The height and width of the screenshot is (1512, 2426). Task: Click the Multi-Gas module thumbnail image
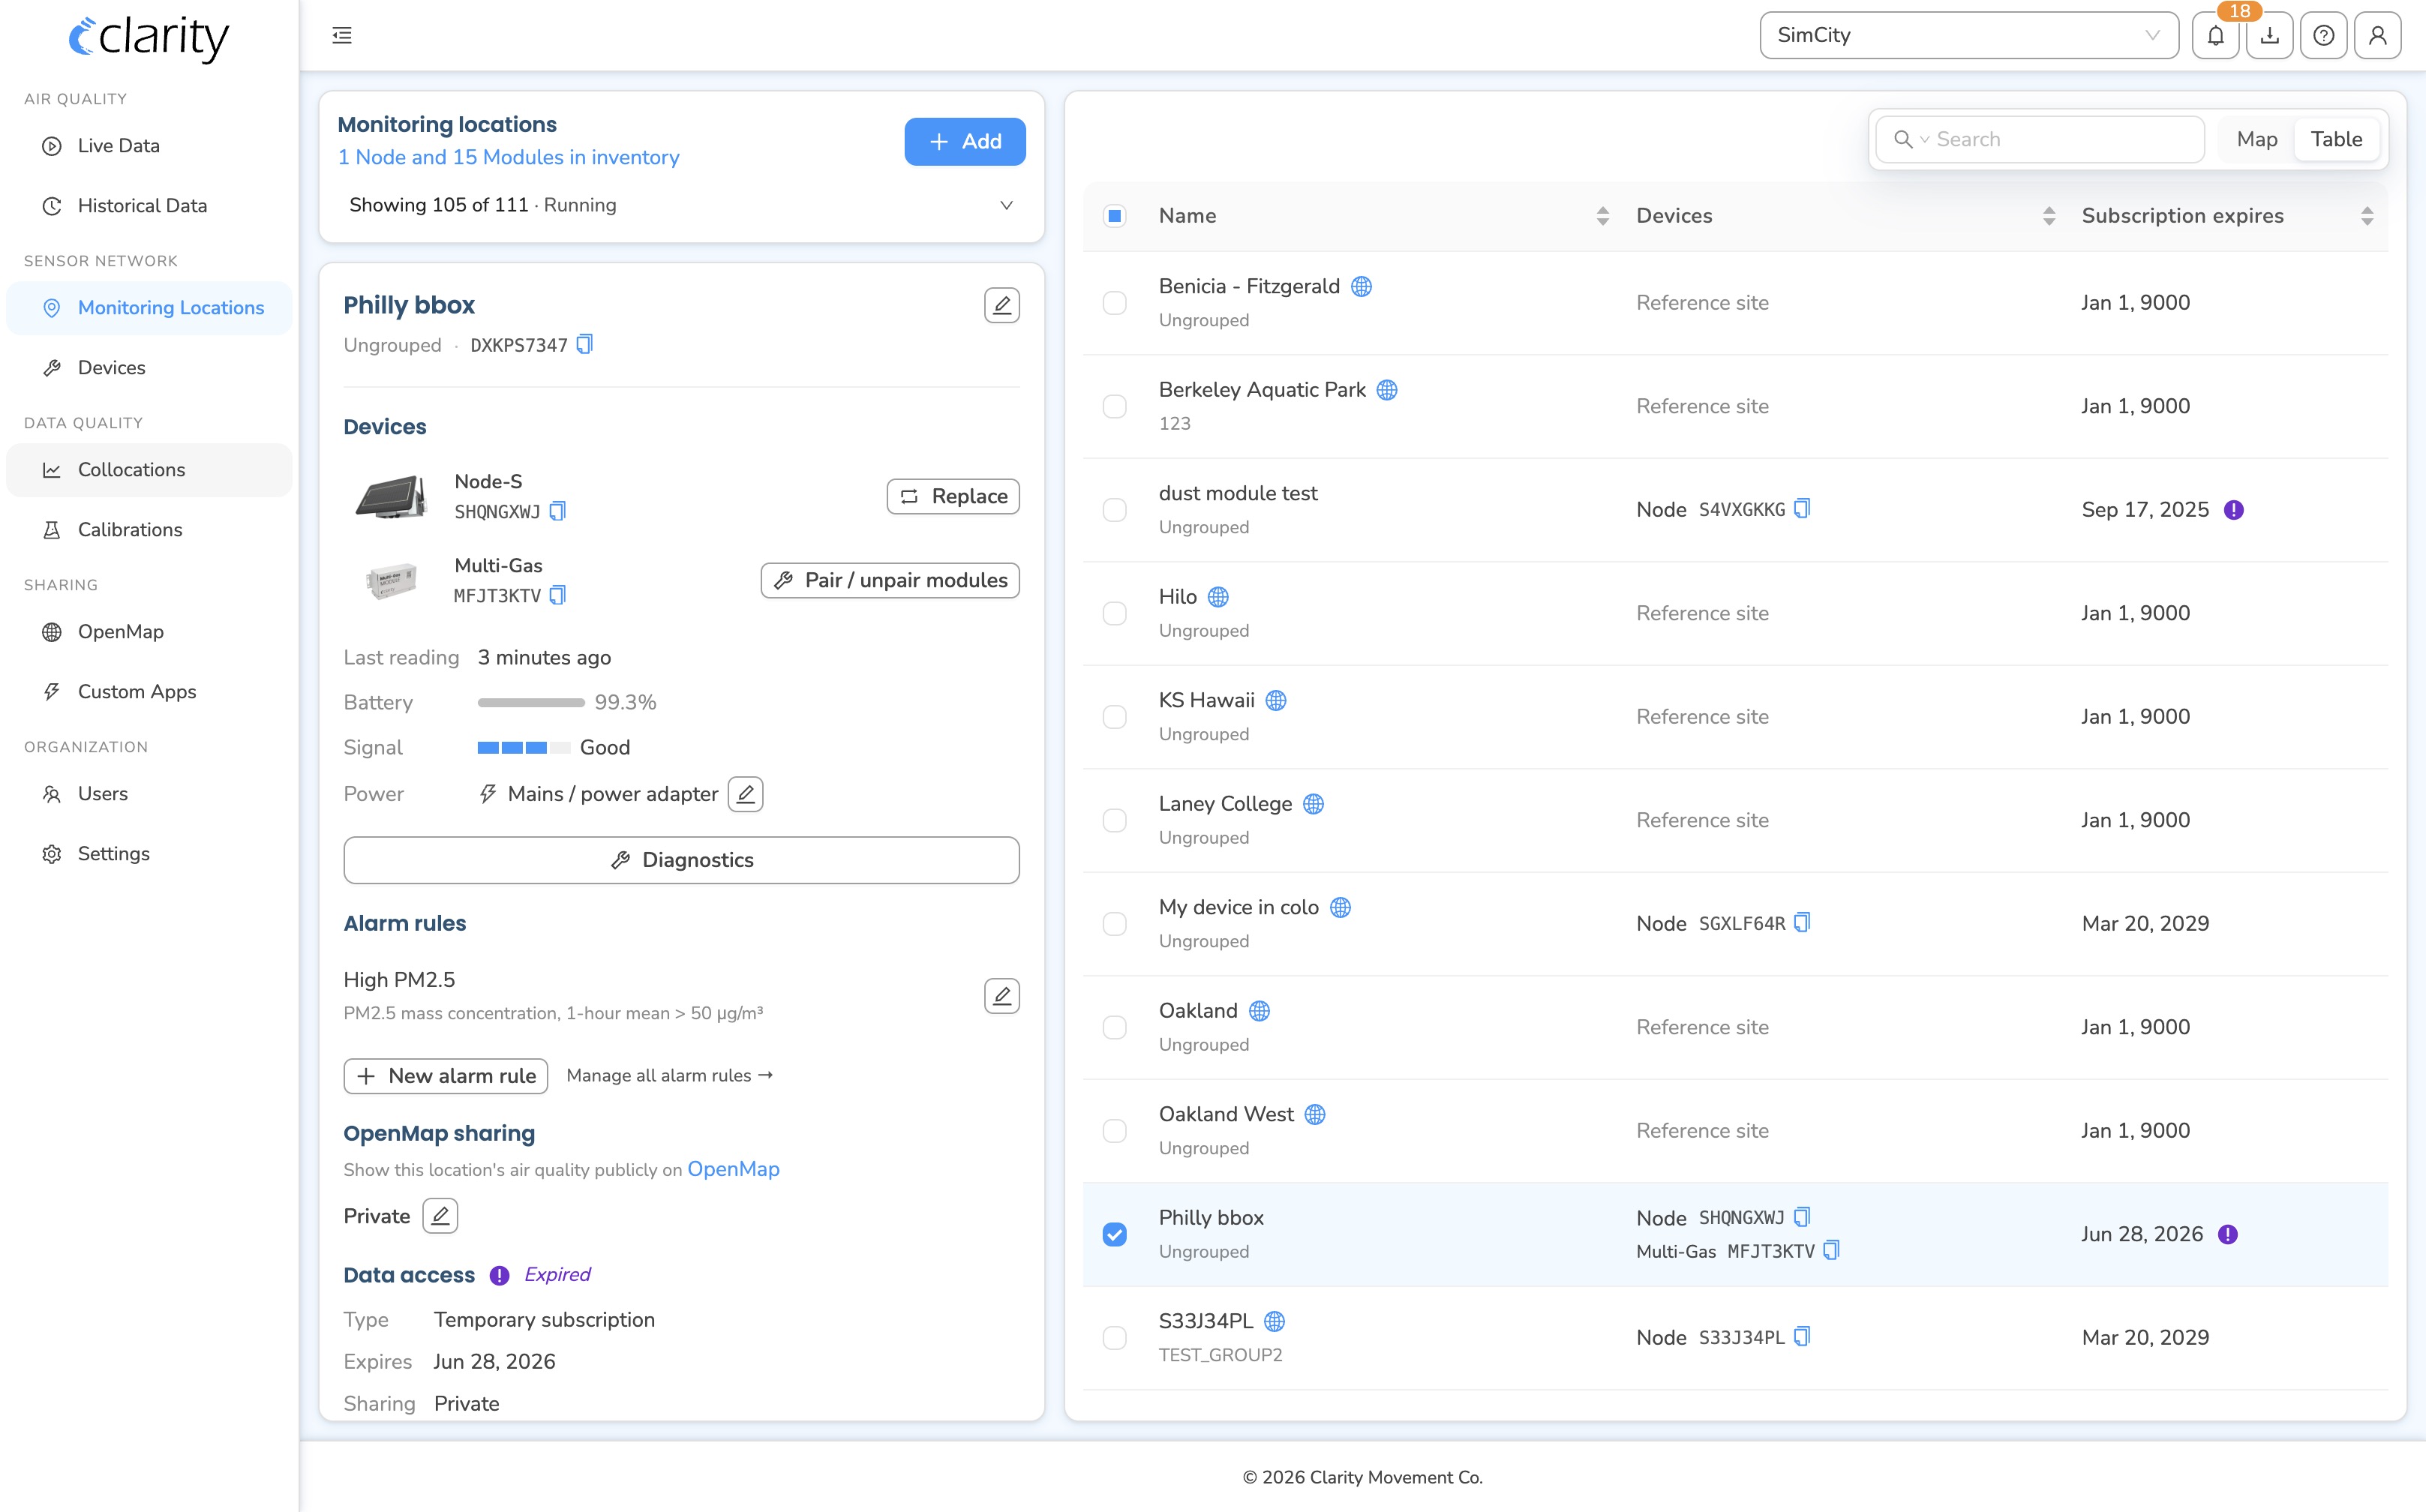point(390,580)
